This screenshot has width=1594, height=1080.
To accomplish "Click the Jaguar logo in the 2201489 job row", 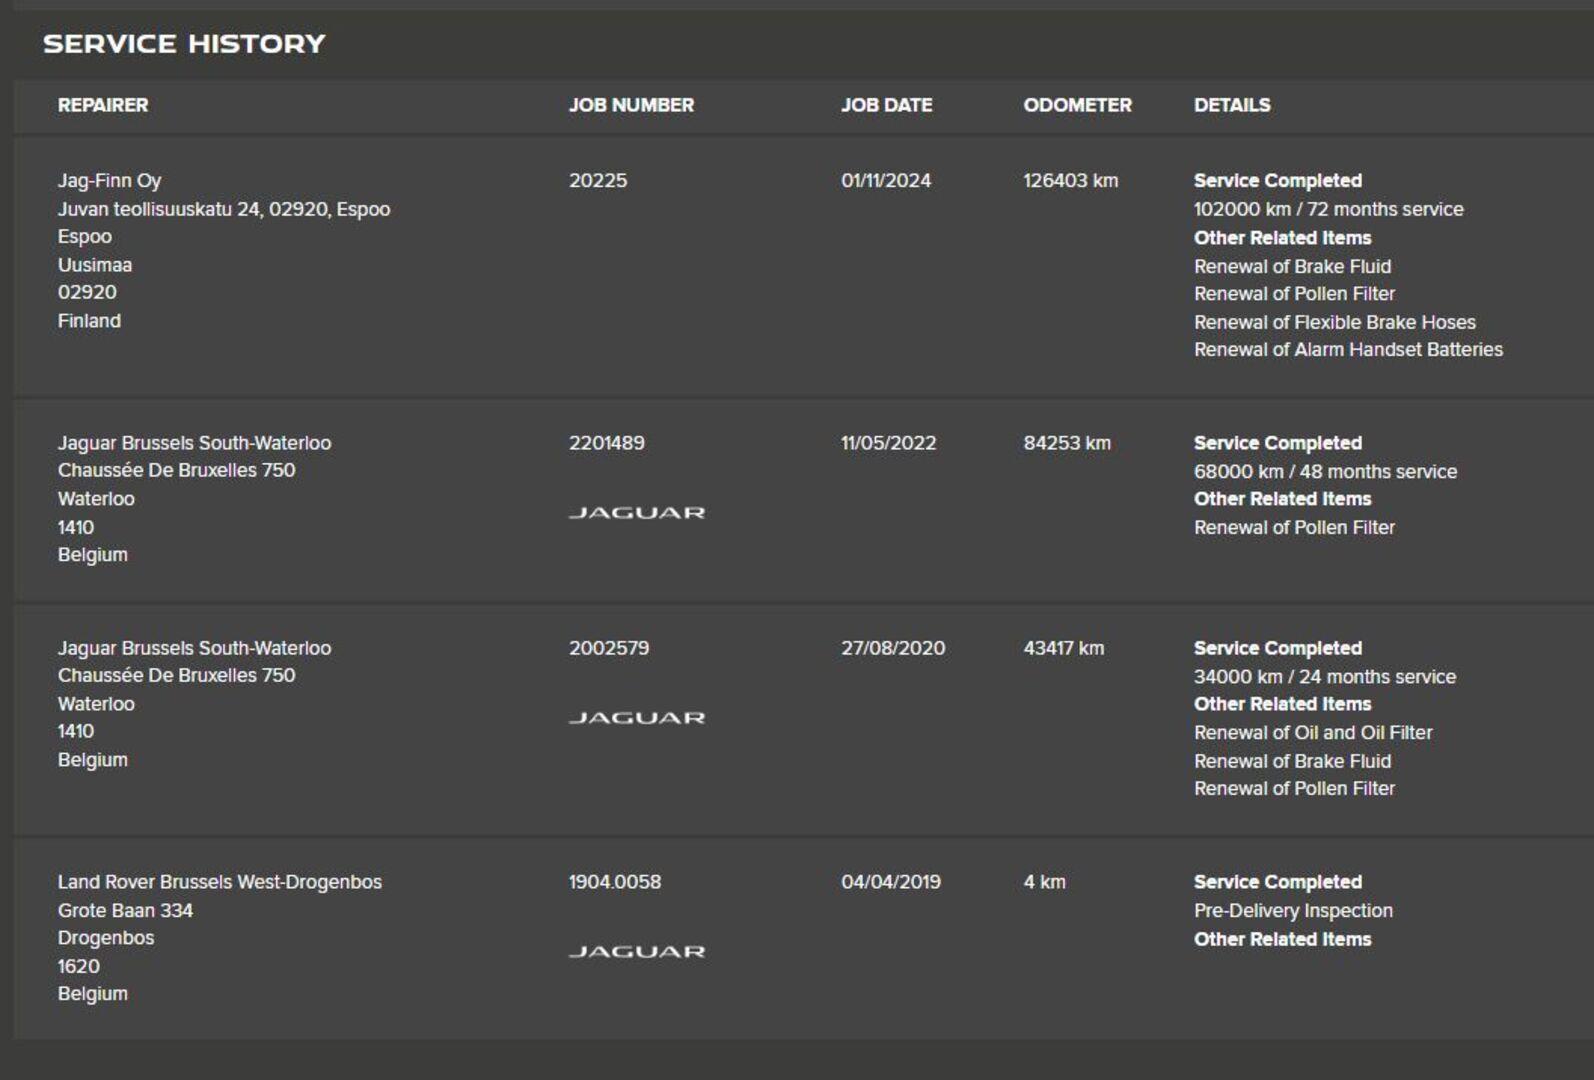I will click(637, 513).
